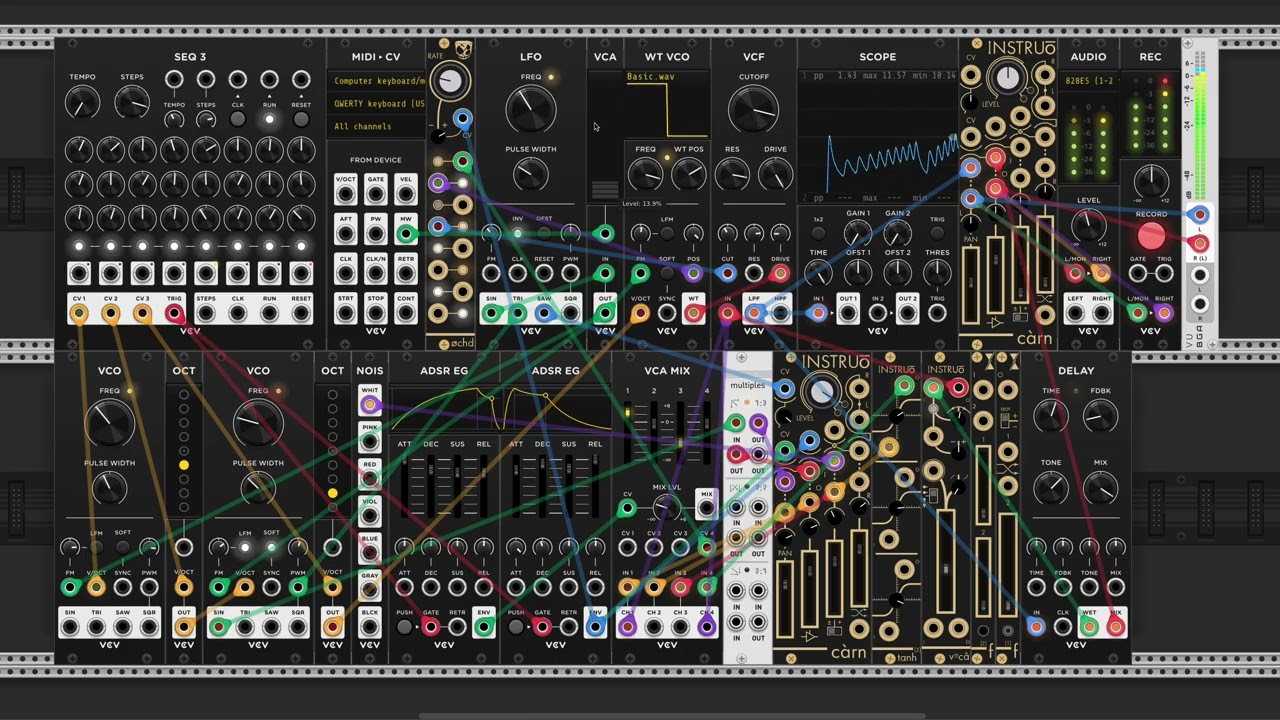Select the lit yellow octave on left OCT
The image size is (1280, 720).
184,465
